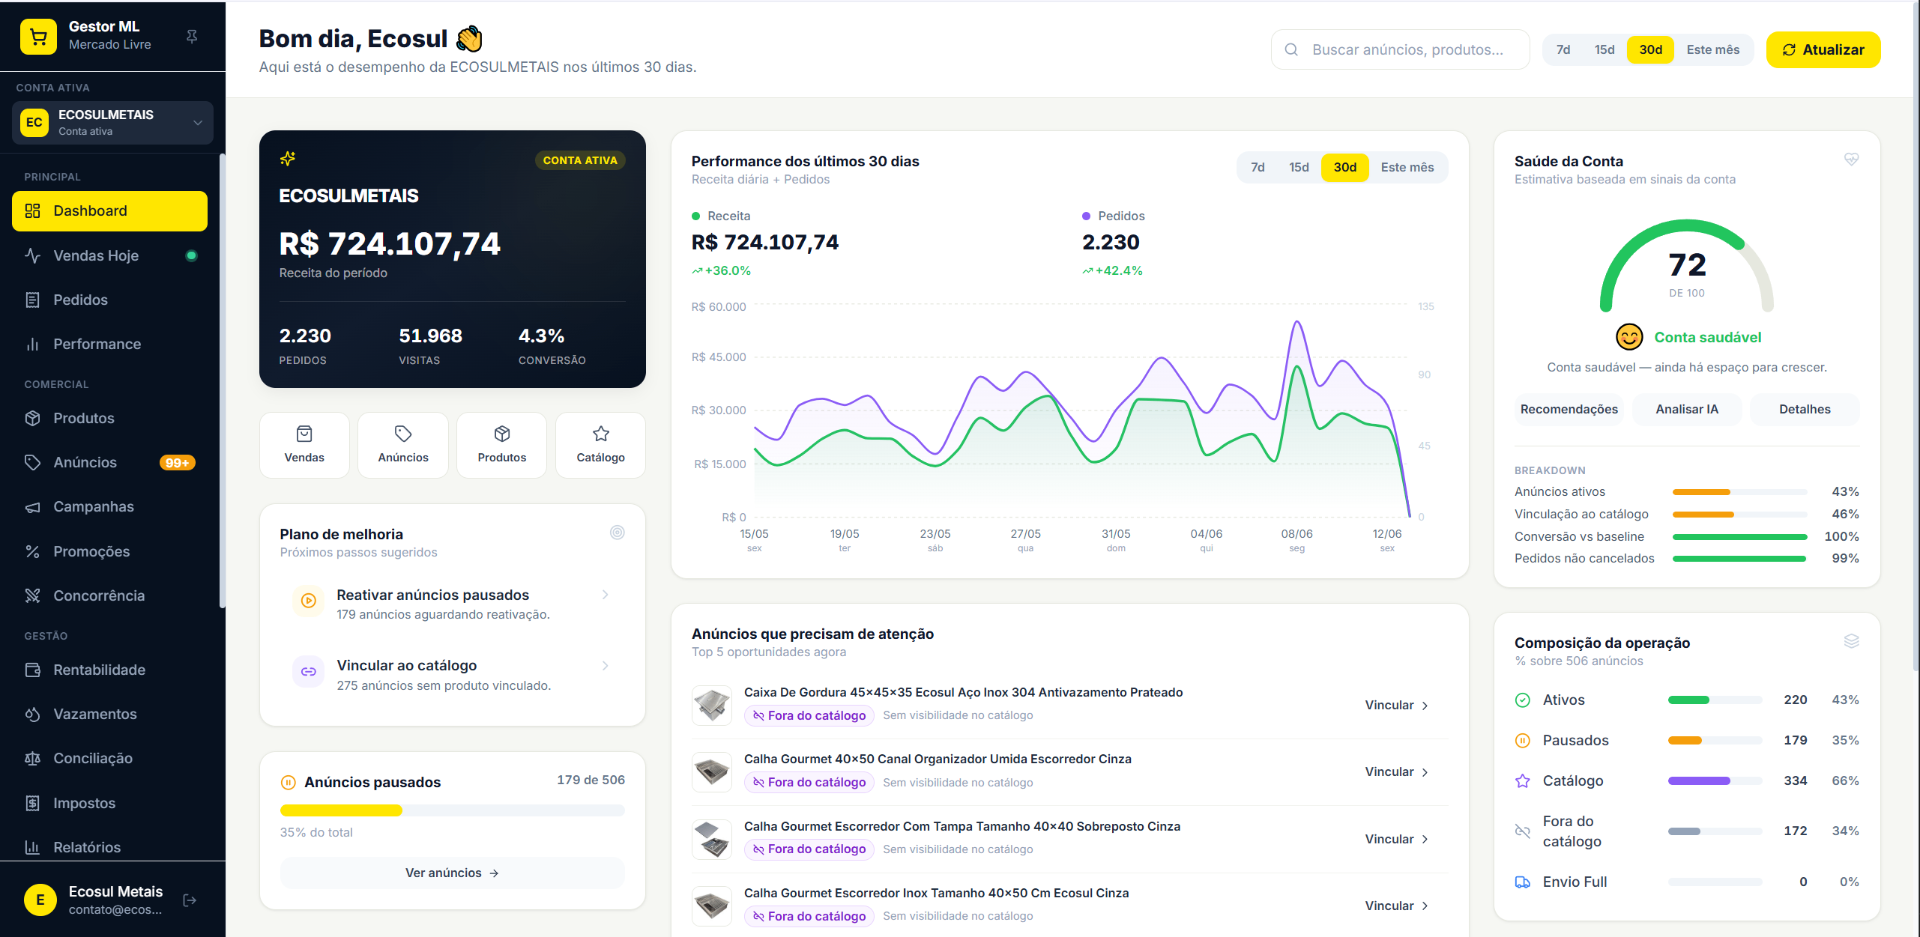Navigate to Performance in sidebar
The height and width of the screenshot is (937, 1920).
[110, 344]
